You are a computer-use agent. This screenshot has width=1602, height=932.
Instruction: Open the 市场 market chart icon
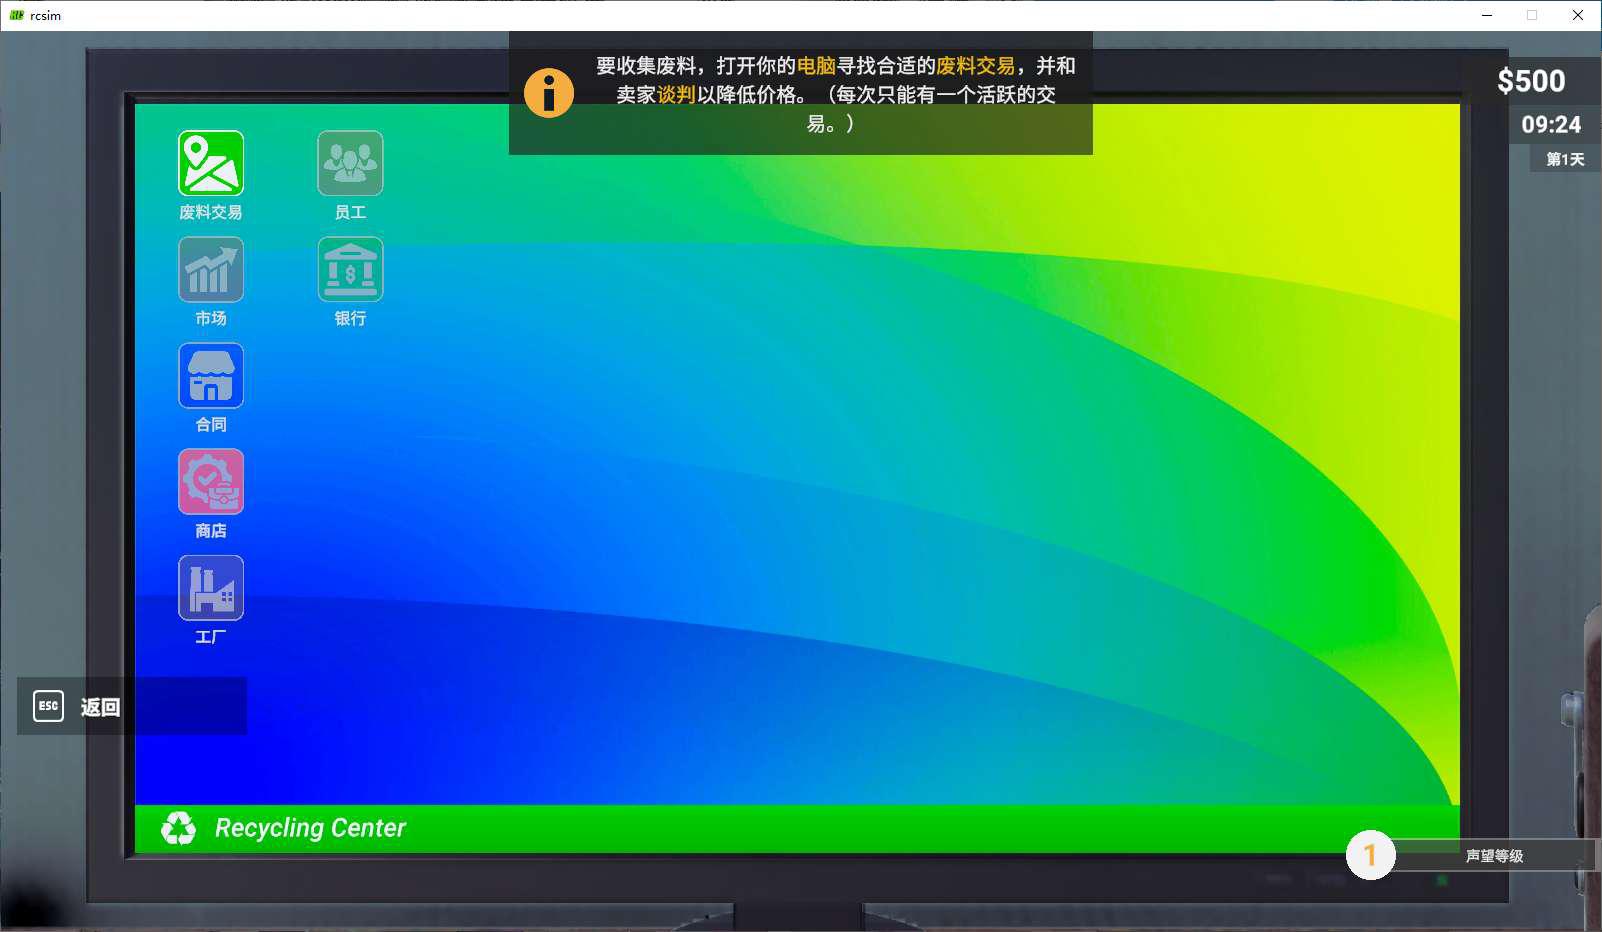pyautogui.click(x=211, y=269)
